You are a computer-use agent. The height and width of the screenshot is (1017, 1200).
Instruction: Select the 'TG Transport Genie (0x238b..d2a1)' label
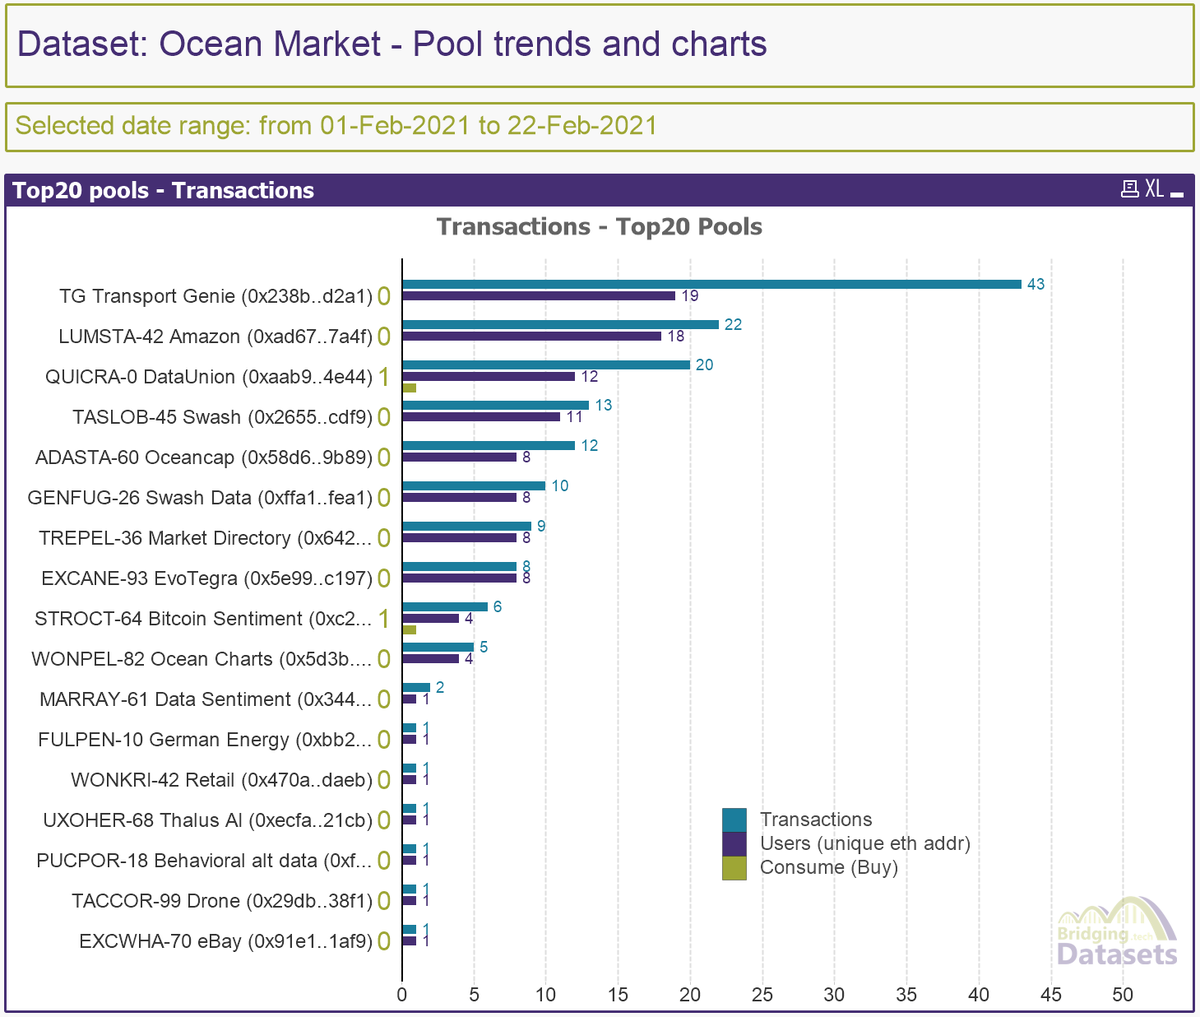216,296
